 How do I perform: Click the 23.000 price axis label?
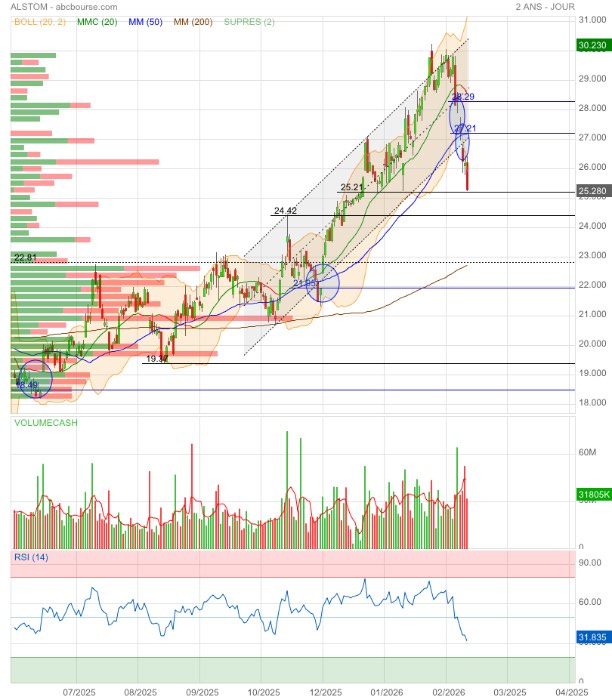tap(592, 255)
